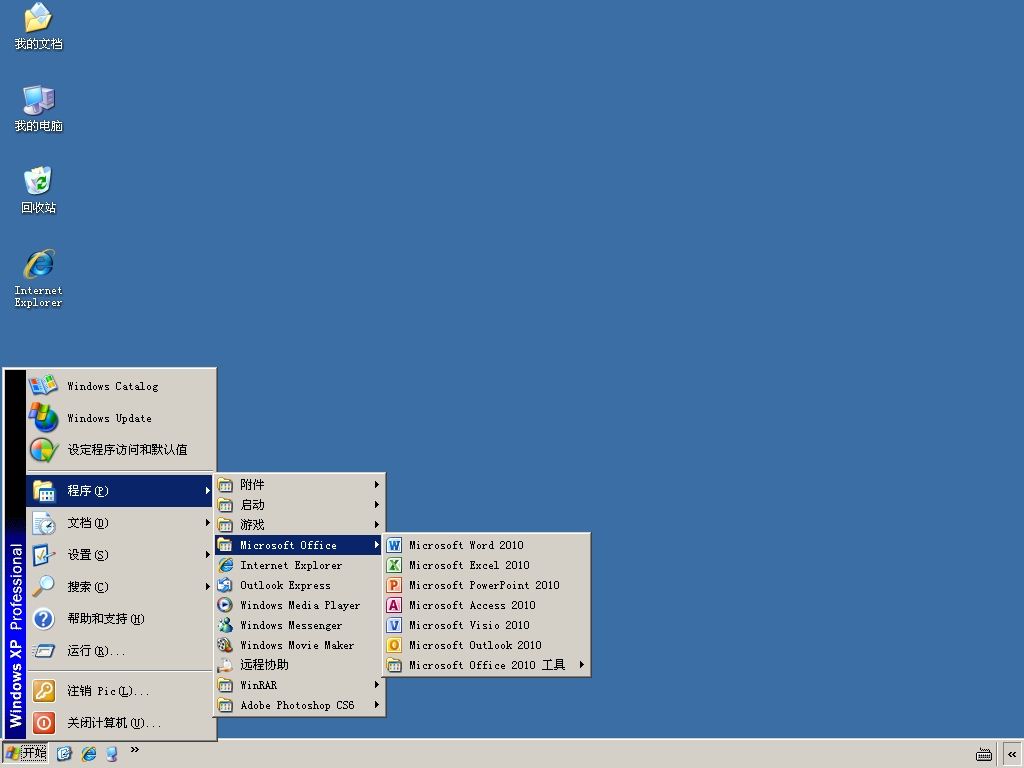This screenshot has height=768, width=1024.
Task: Click the Excel 2010 X icon
Action: 394,565
